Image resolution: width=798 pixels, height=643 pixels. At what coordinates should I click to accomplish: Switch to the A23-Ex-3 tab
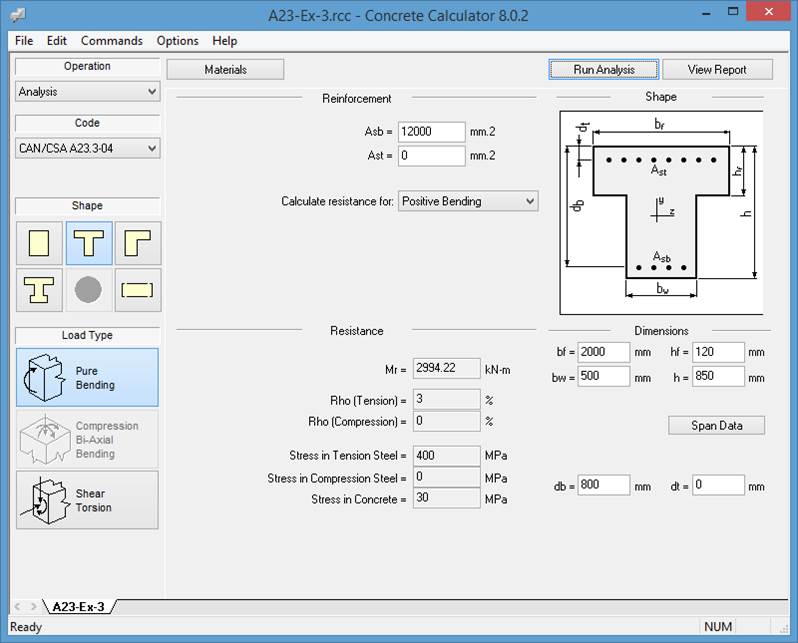[x=78, y=606]
